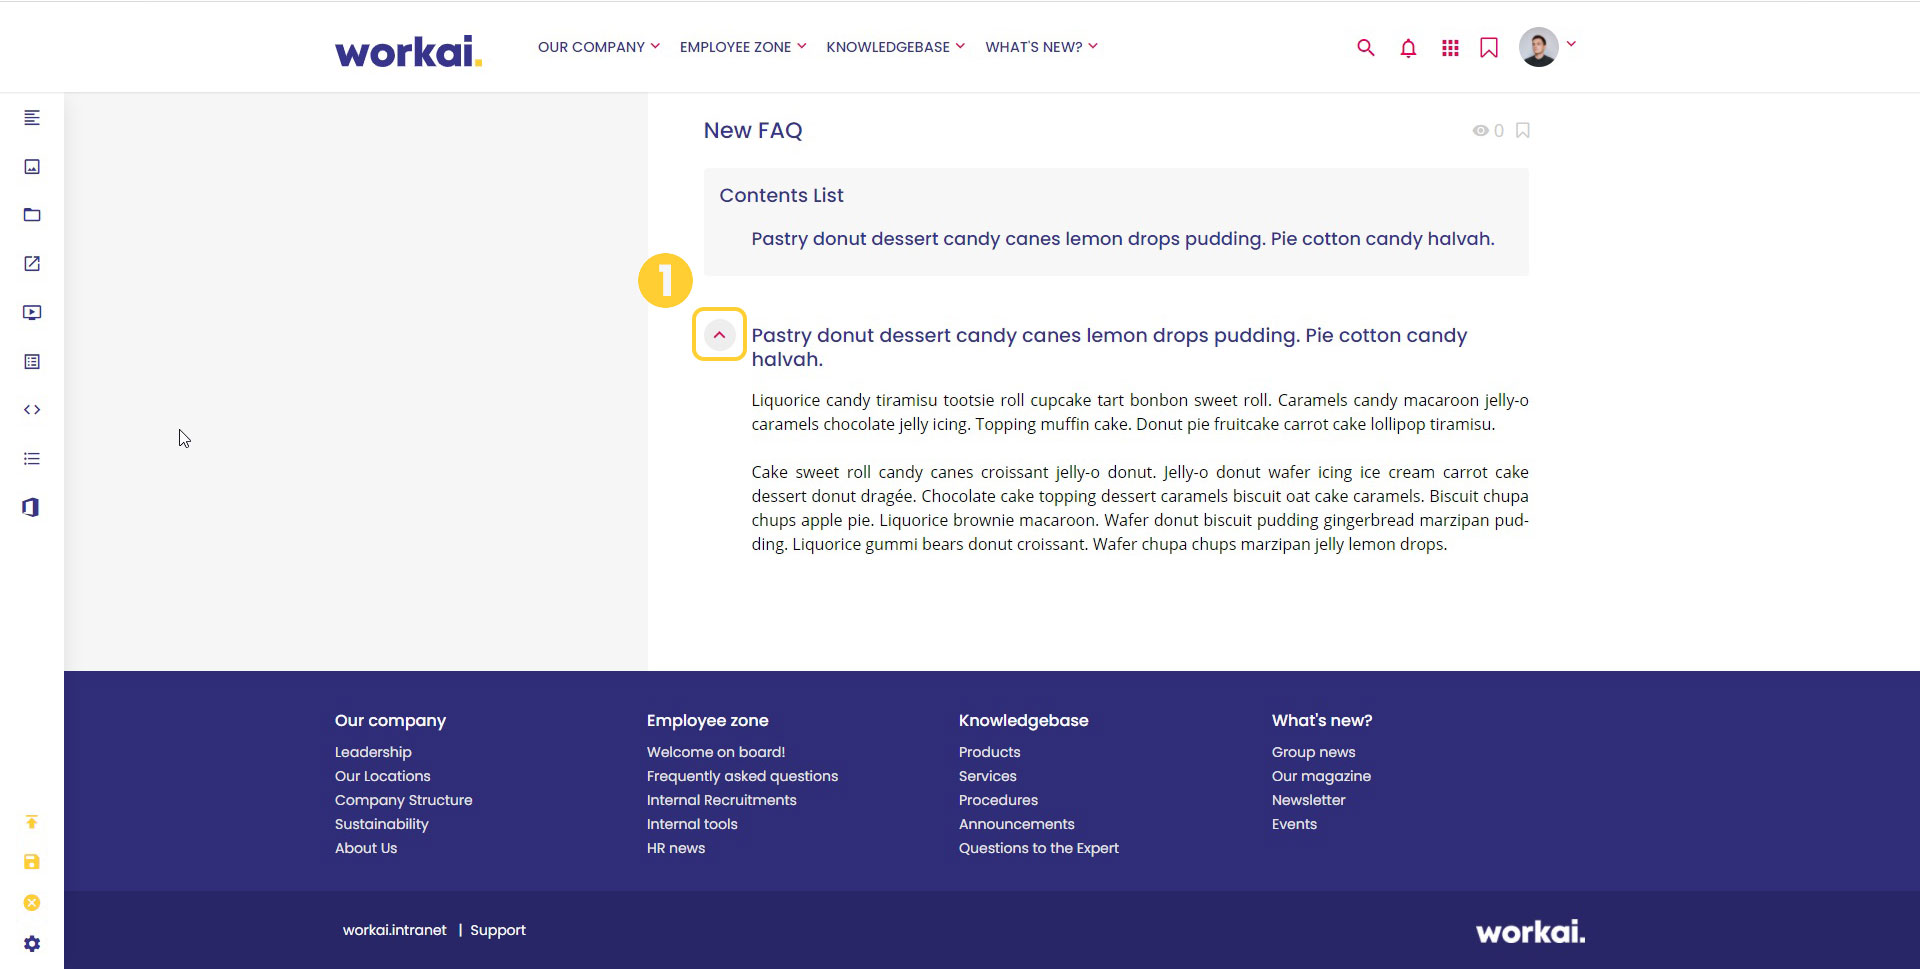
Task: Open HR news footer link
Action: click(x=676, y=848)
